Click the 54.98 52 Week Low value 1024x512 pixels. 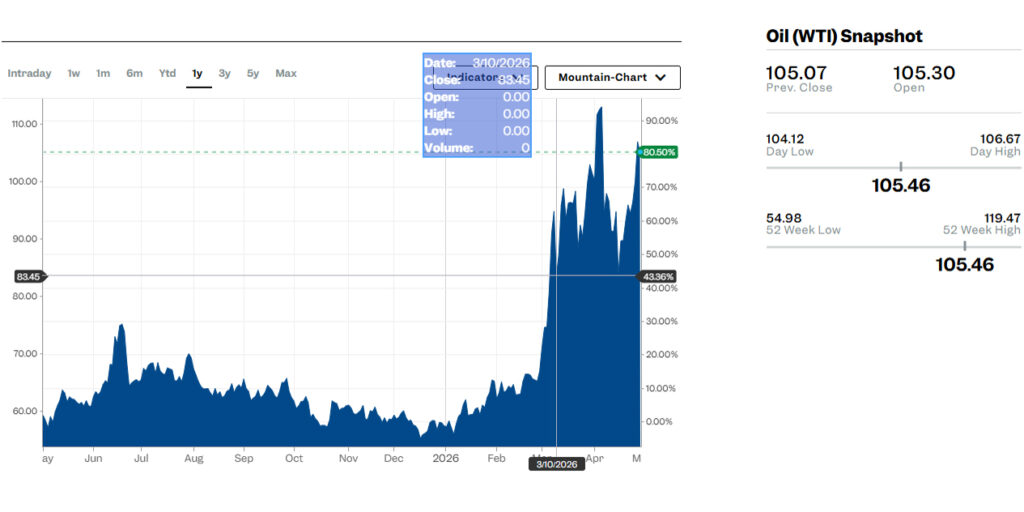click(x=784, y=217)
